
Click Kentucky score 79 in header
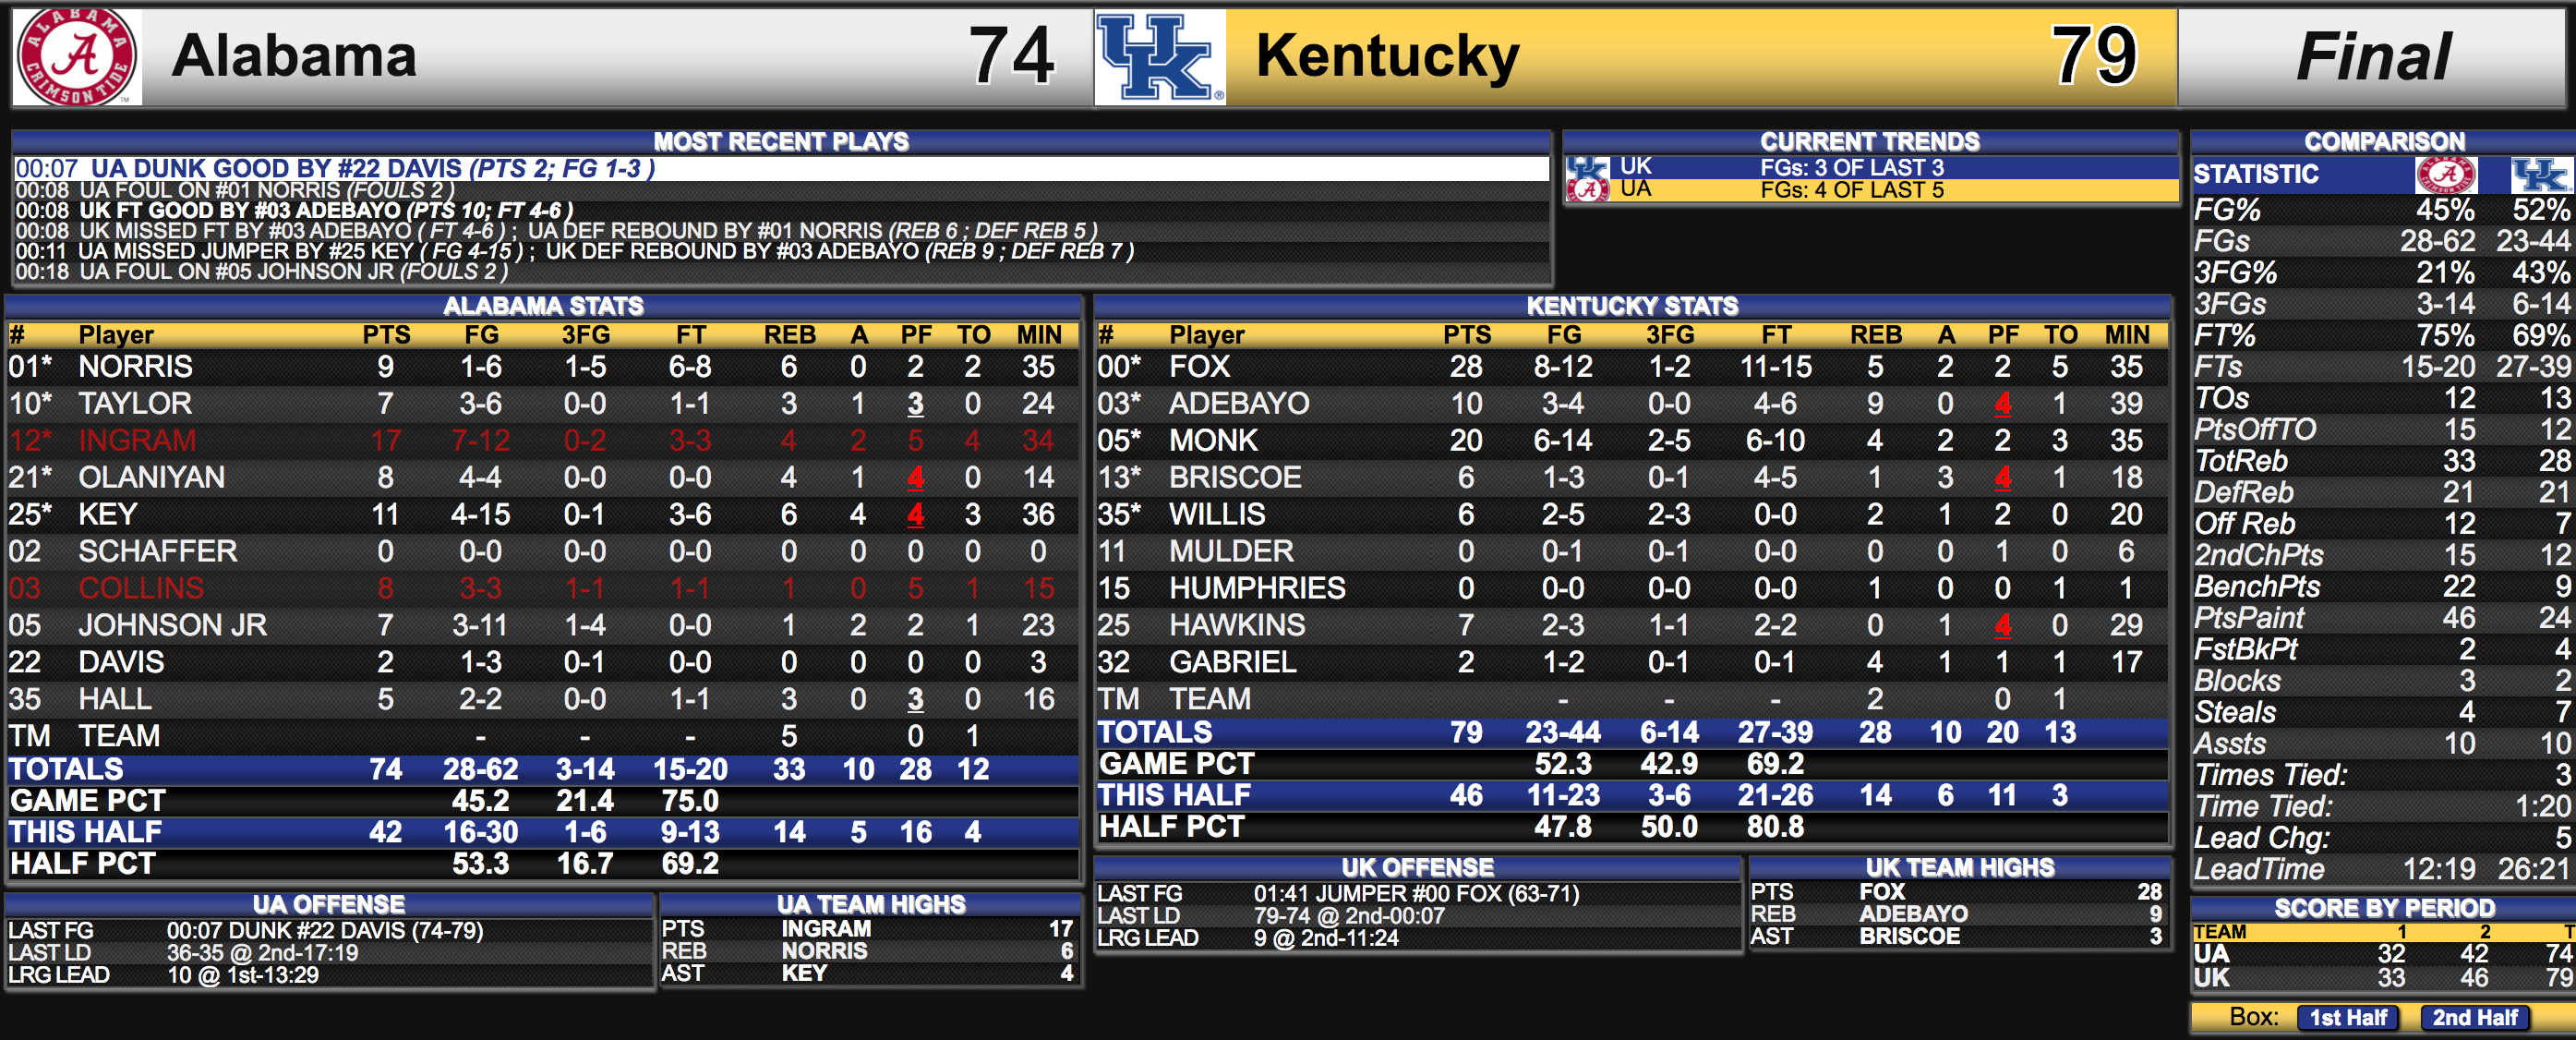point(2093,56)
